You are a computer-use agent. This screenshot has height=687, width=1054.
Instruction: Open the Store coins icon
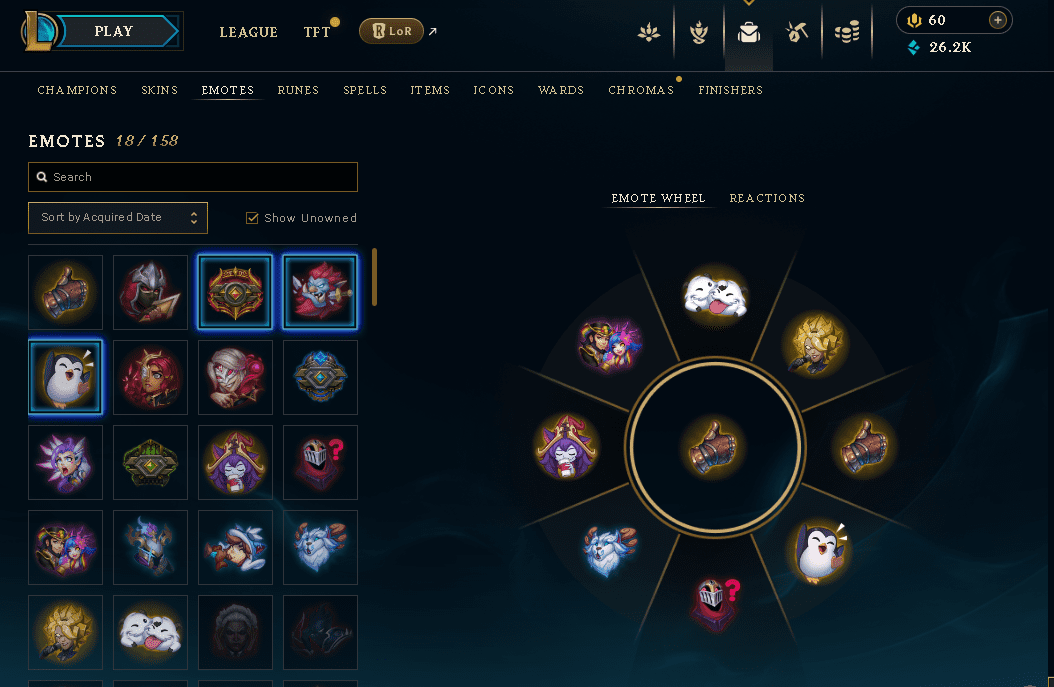coord(847,32)
